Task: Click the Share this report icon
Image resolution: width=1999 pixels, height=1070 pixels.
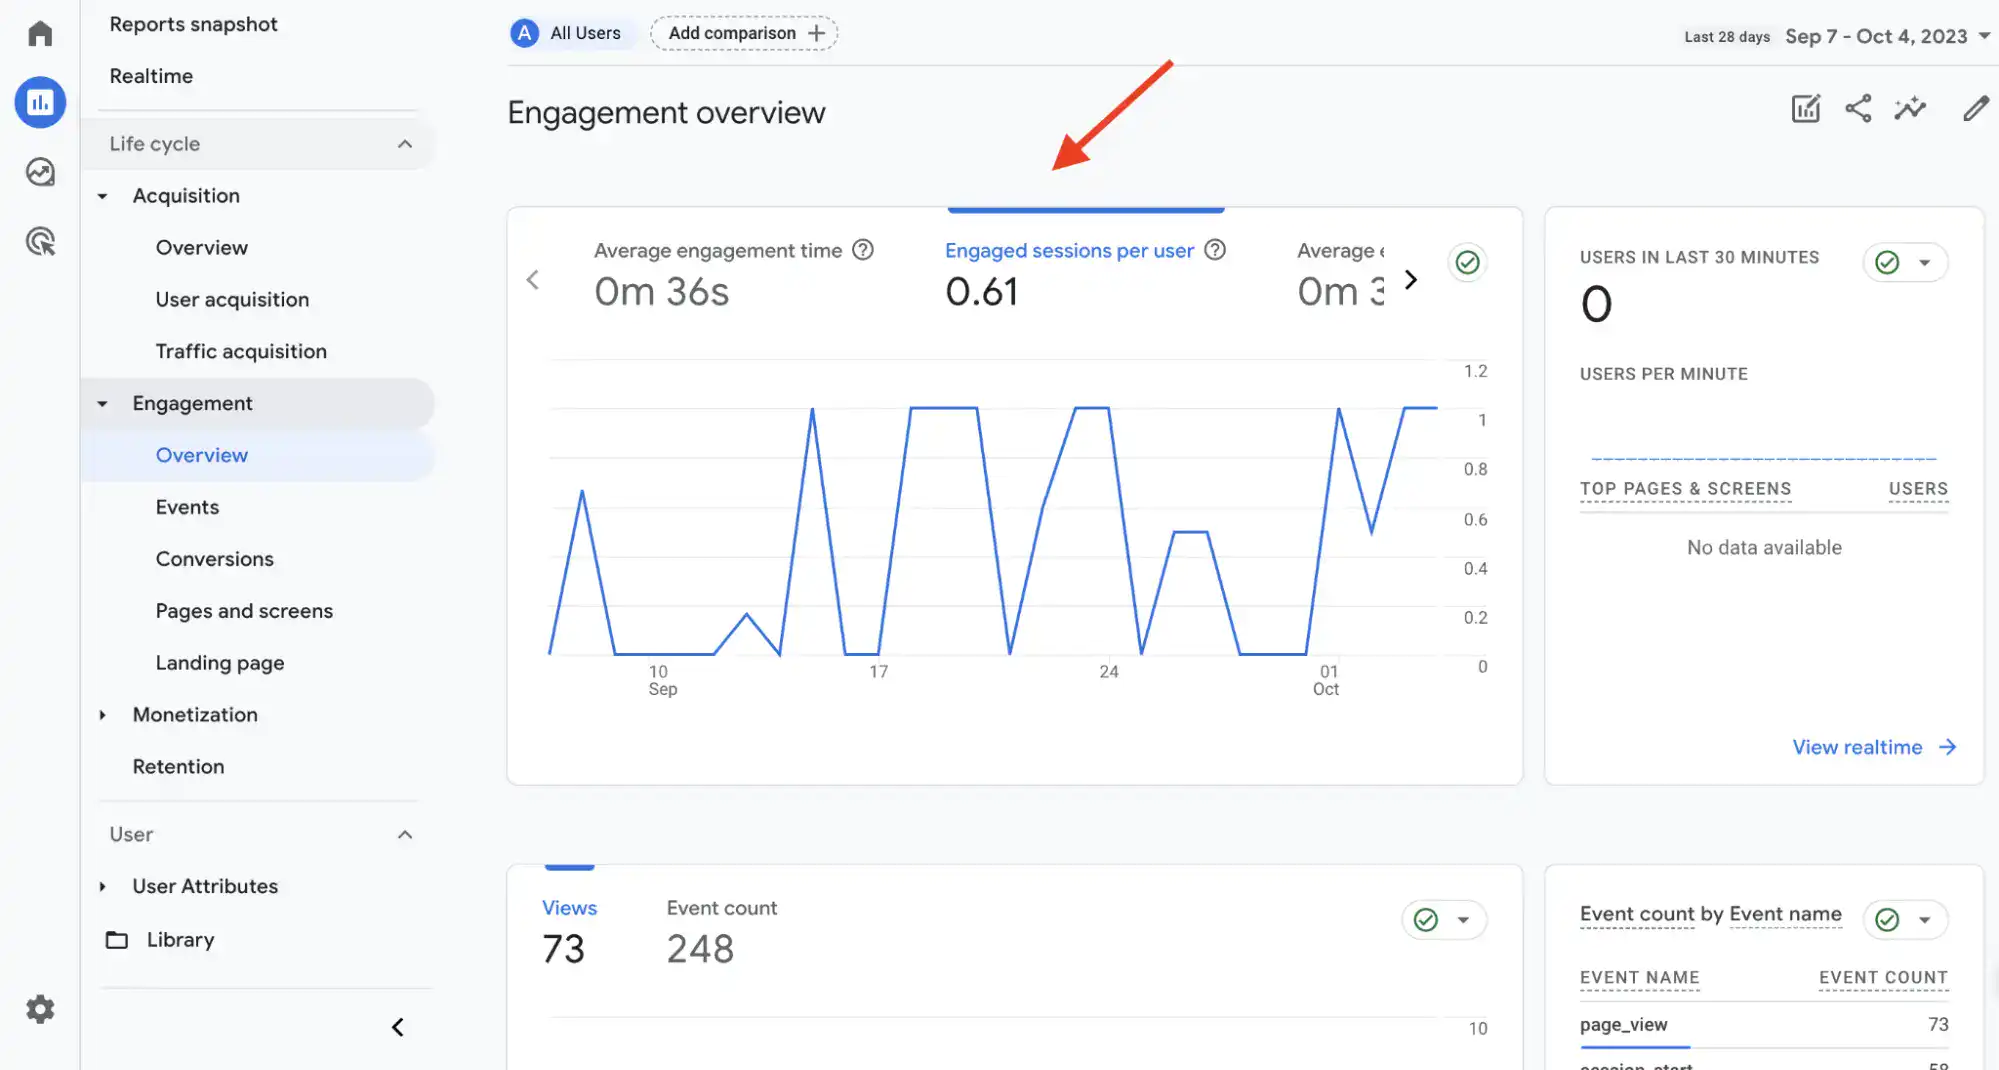Action: tap(1857, 109)
